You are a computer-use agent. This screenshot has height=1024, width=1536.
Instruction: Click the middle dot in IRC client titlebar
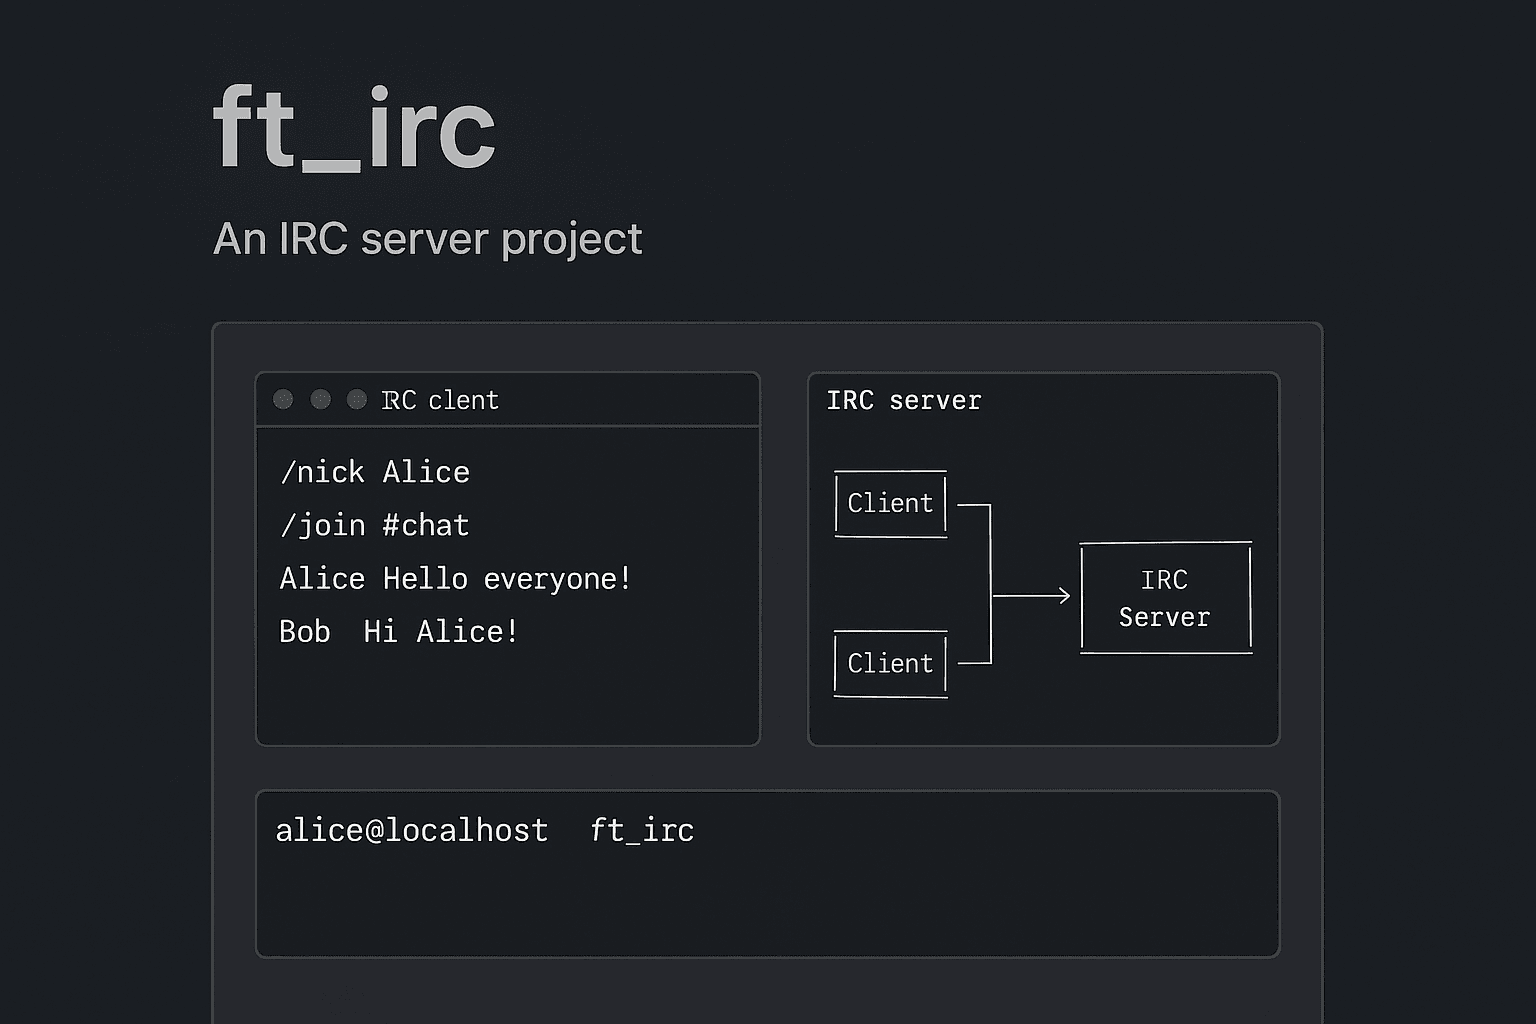click(320, 400)
